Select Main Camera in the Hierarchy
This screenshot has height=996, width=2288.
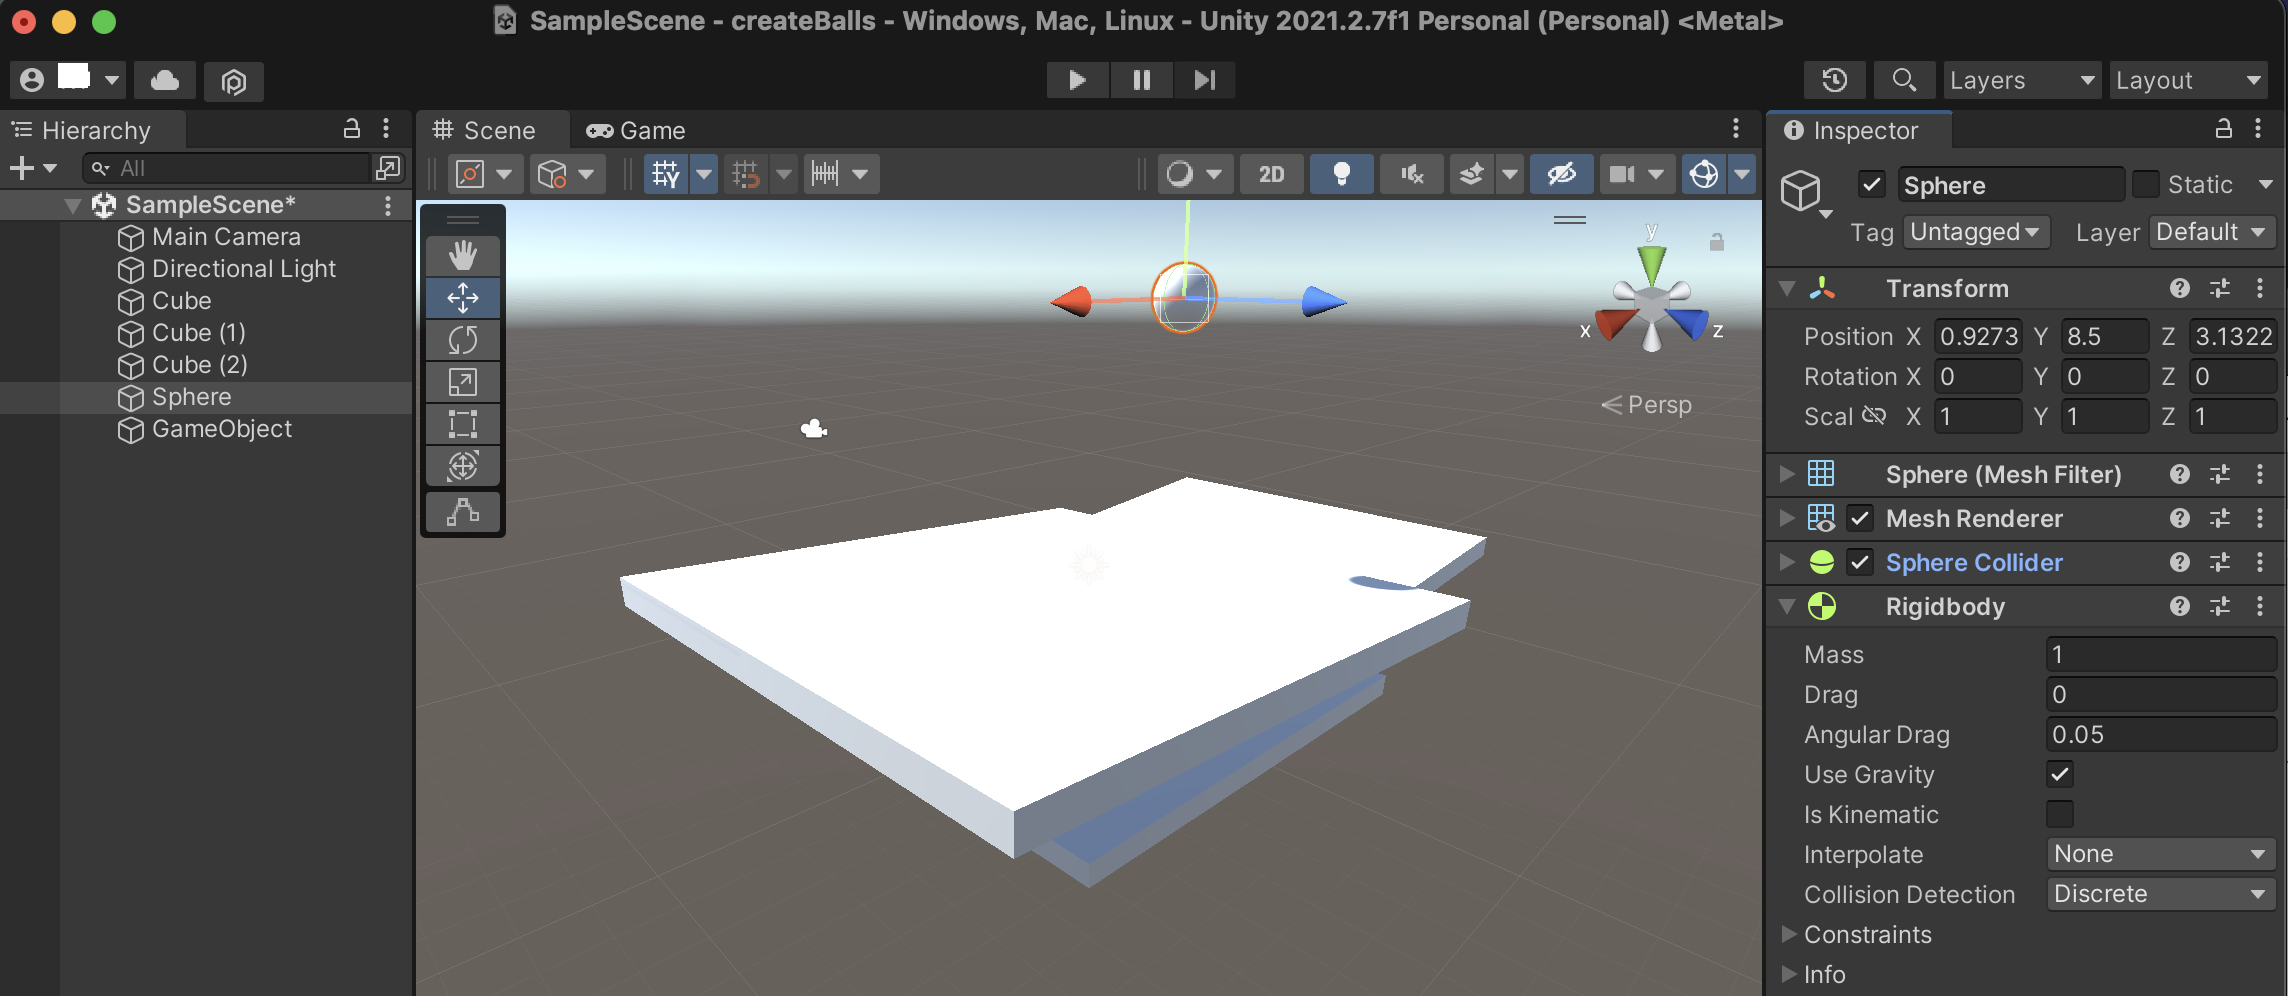point(226,237)
